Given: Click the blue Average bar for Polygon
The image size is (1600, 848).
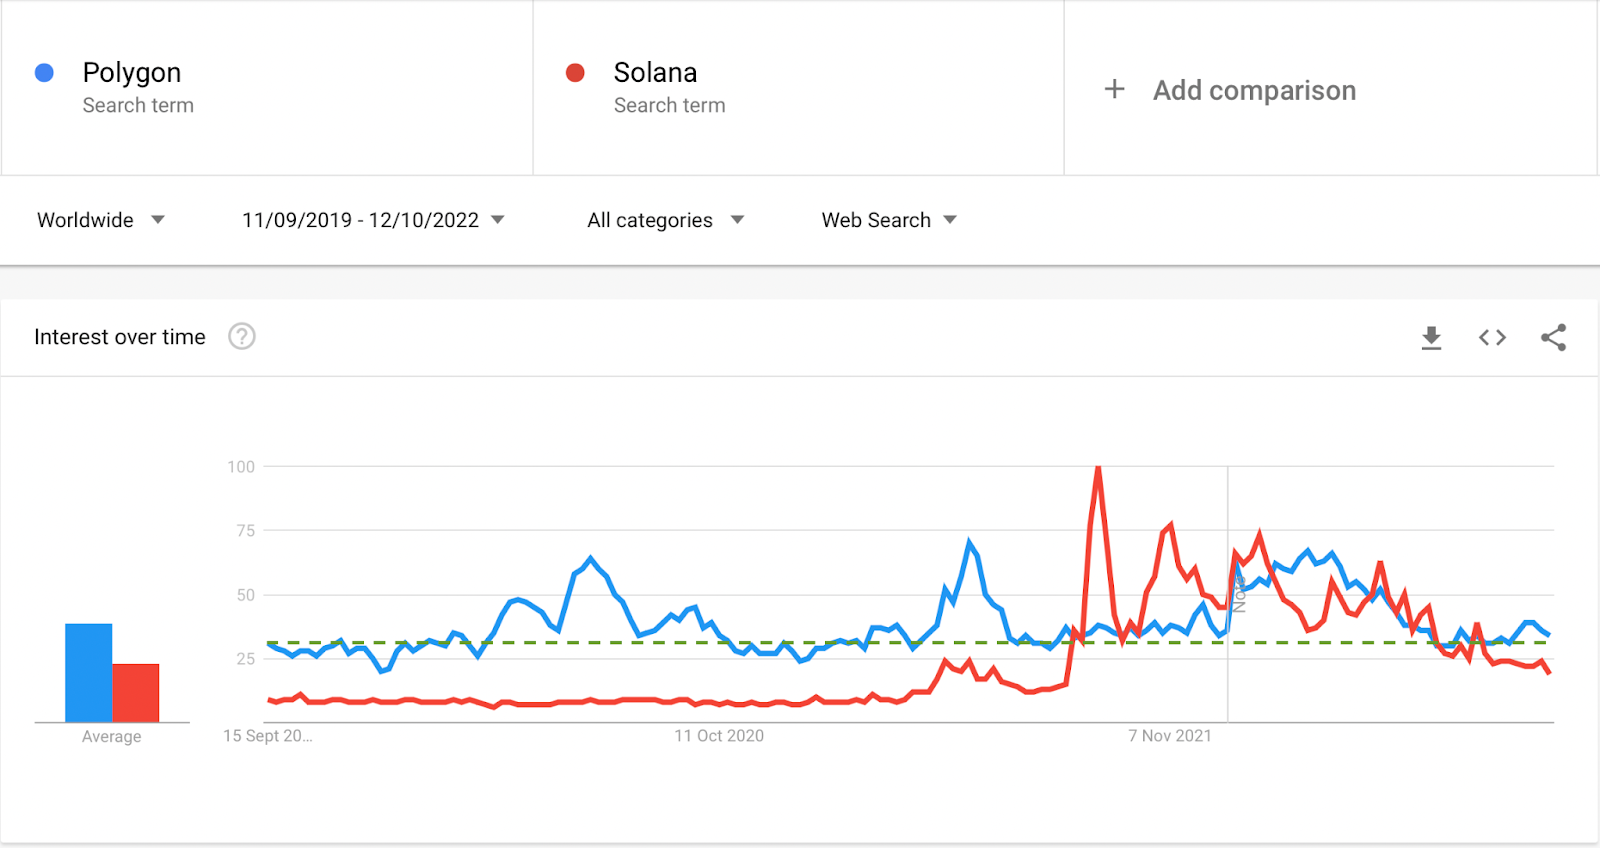Looking at the screenshot, I should 88,670.
